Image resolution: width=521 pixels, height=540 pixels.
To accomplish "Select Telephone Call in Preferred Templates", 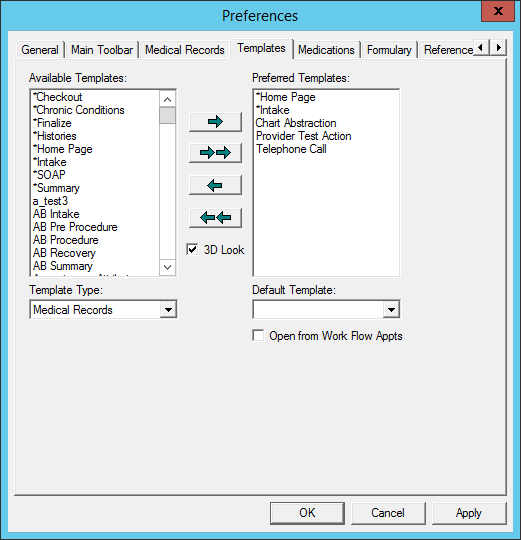I will (291, 149).
